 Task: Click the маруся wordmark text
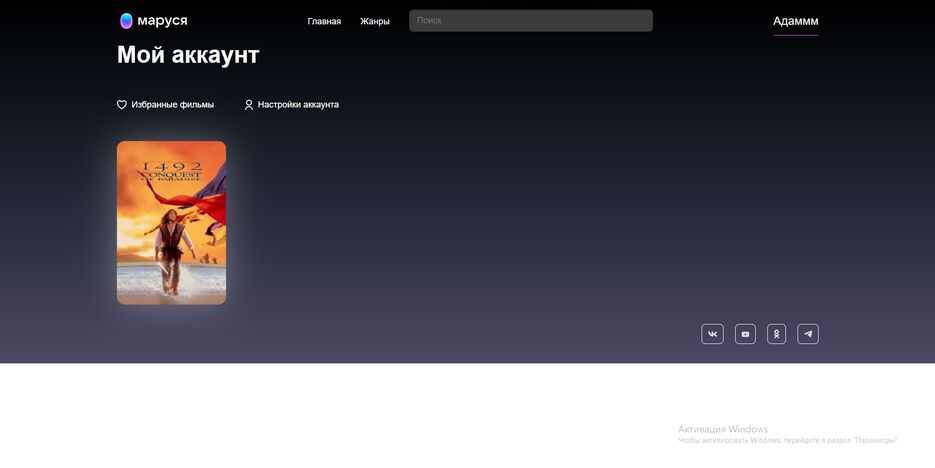pyautogui.click(x=162, y=21)
